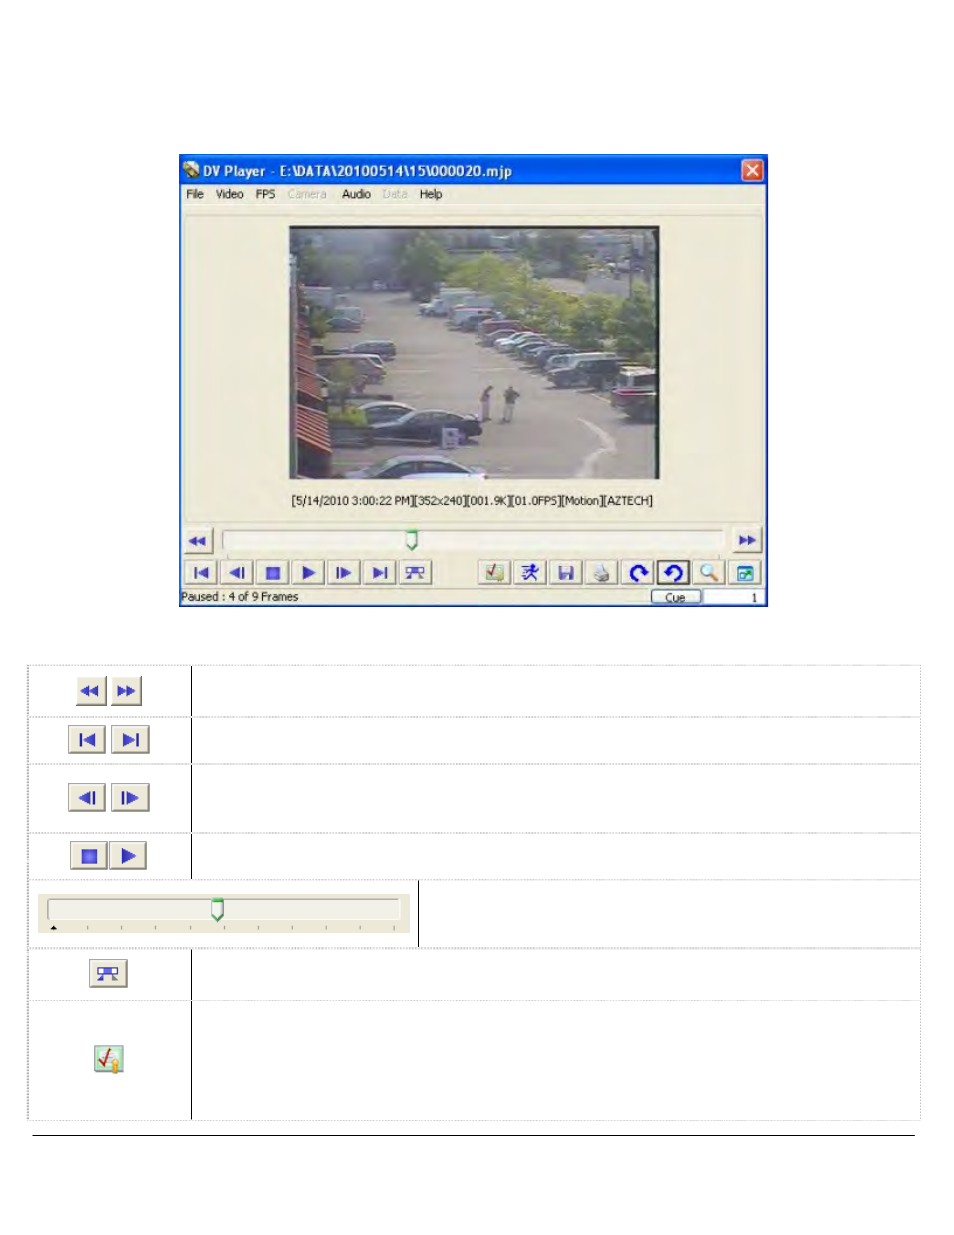Viewport: 954px width, 1235px height.
Task: Click the window display icon at toolbar end
Action: (x=745, y=573)
